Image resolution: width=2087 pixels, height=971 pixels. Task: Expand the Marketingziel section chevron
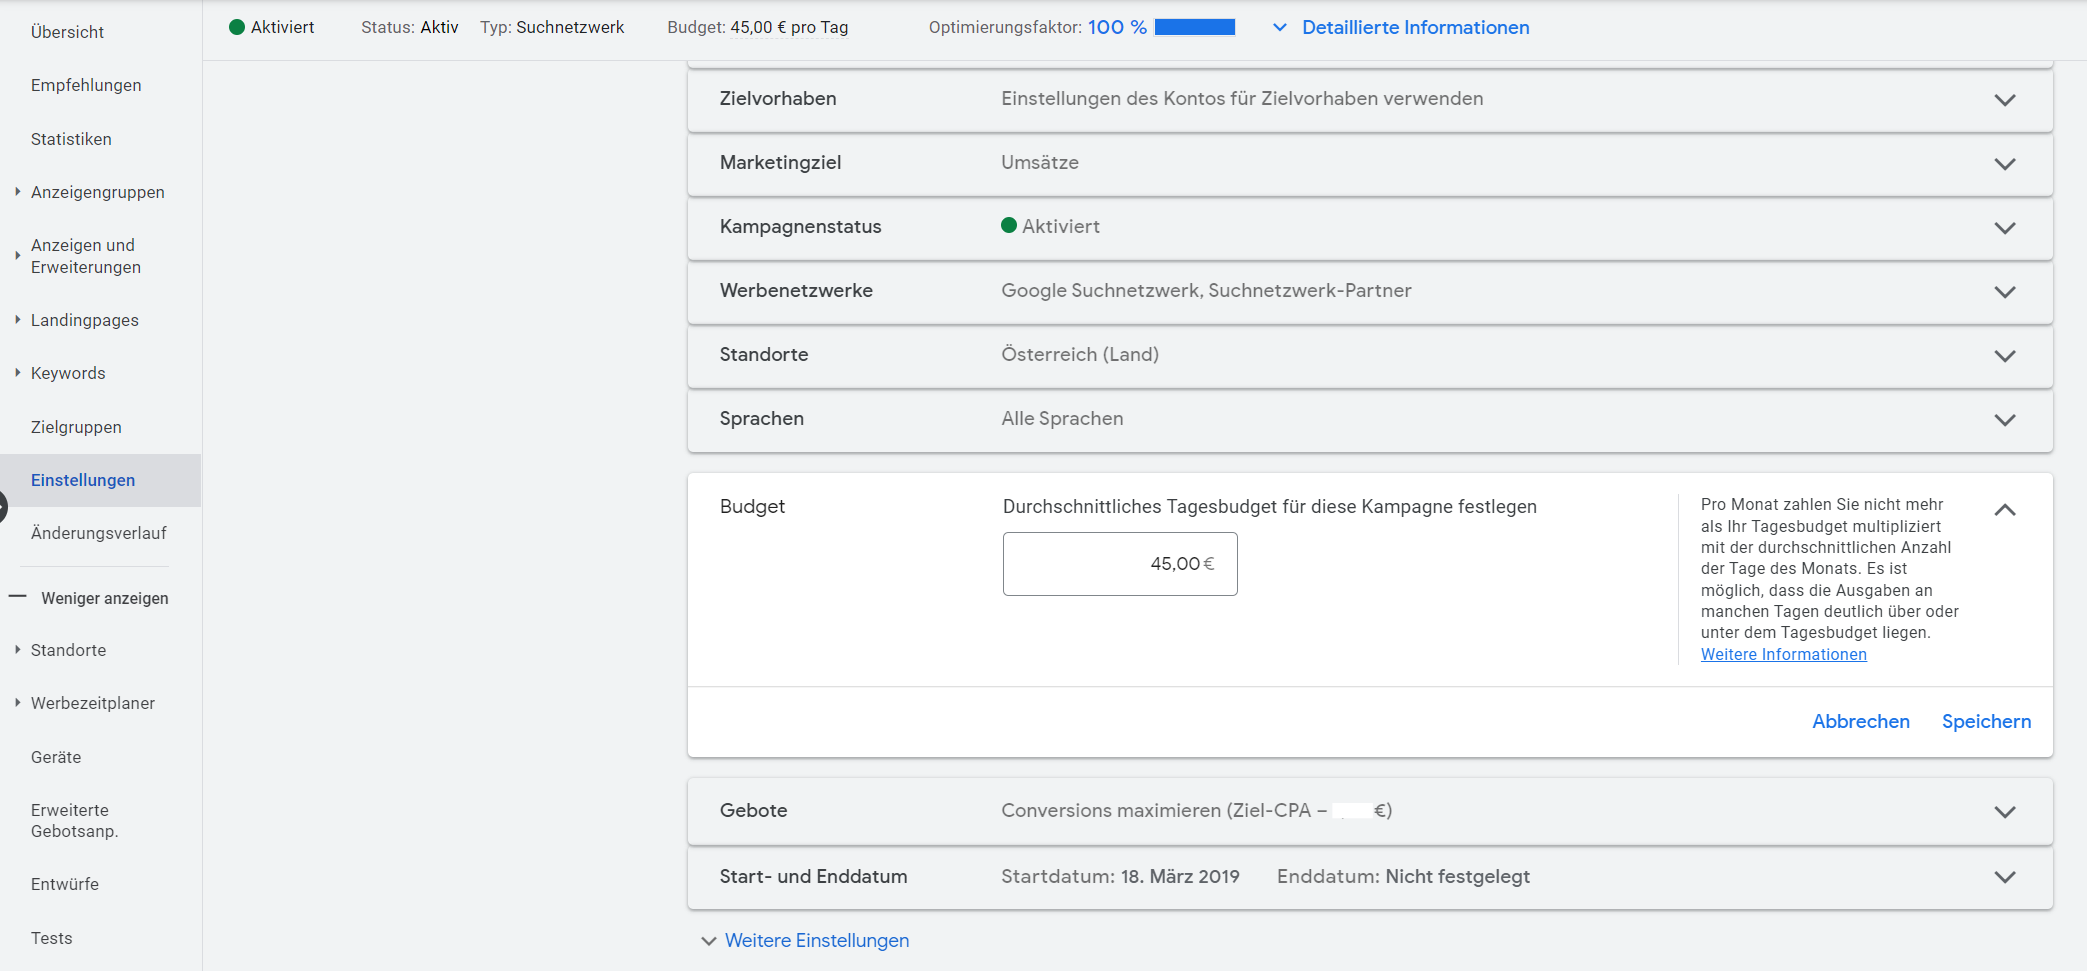[2004, 164]
